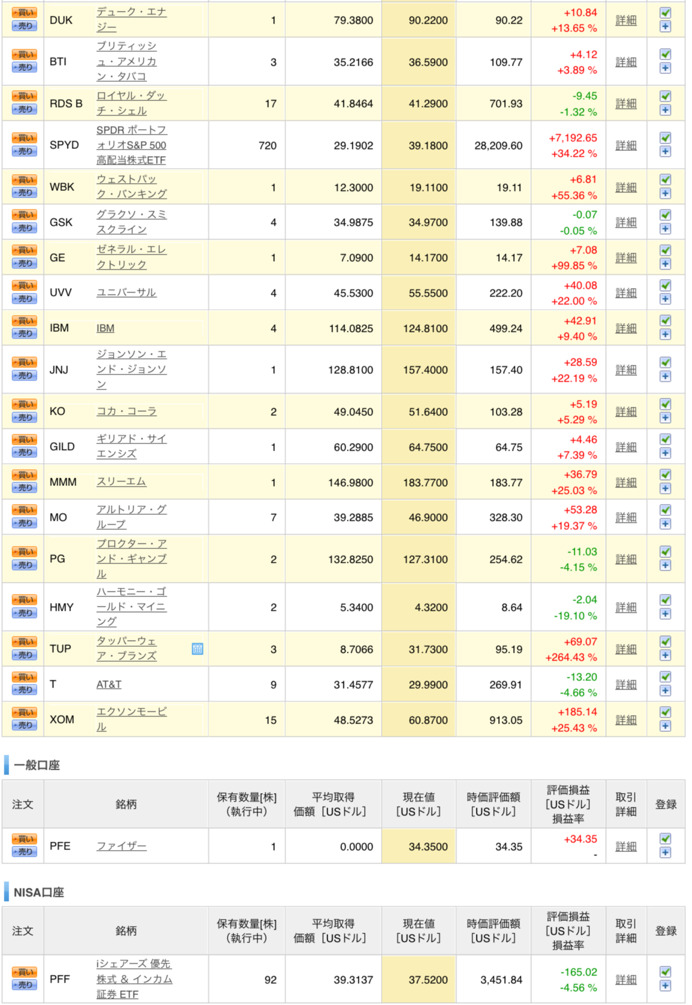Click the blue plus icon in T row
The image size is (692, 1005).
click(665, 691)
